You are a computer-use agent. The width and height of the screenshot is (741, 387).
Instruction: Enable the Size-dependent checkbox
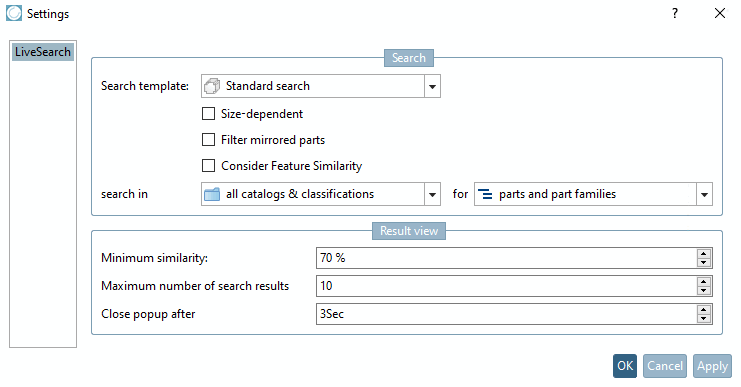pos(208,114)
